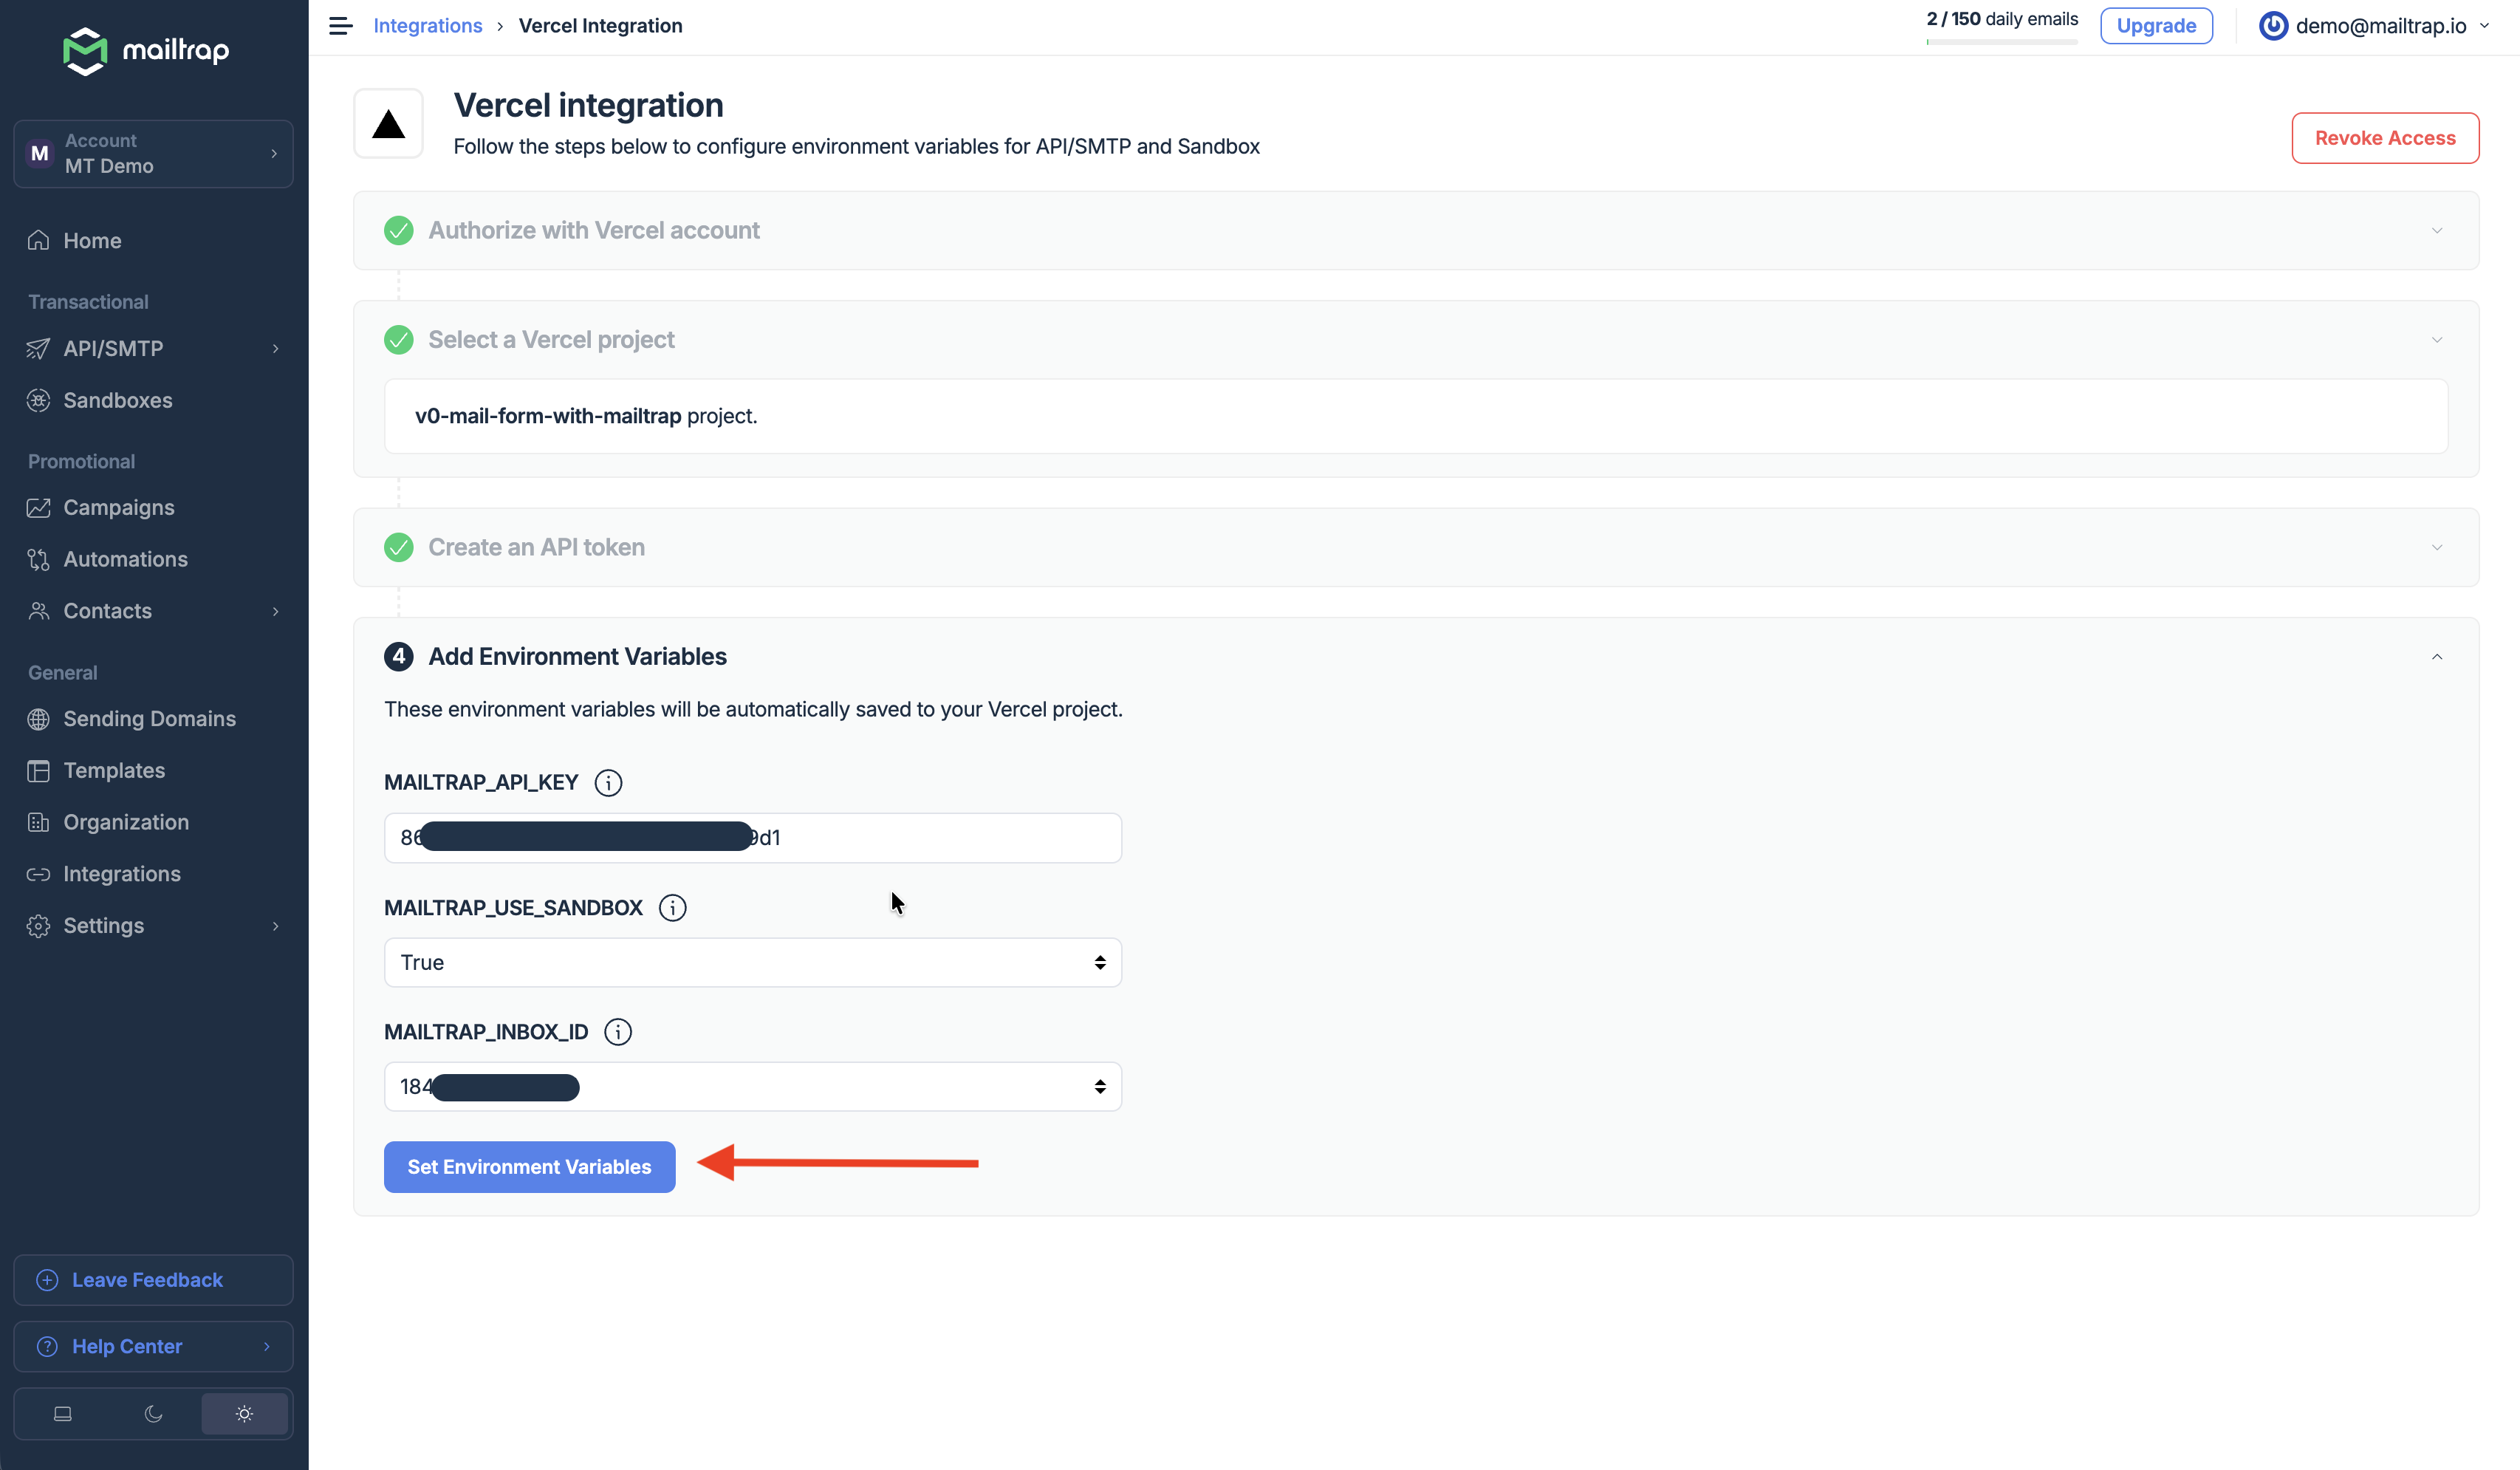Viewport: 2520px width, 1470px height.
Task: Open the MAILTRAP_USE_SANDBOX True dropdown
Action: pos(752,962)
